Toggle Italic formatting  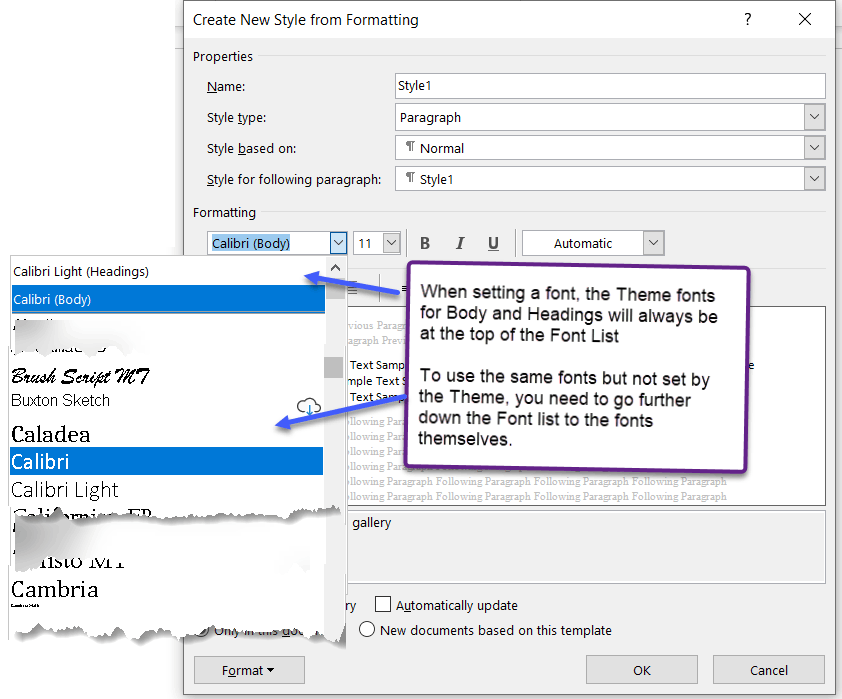click(x=459, y=243)
